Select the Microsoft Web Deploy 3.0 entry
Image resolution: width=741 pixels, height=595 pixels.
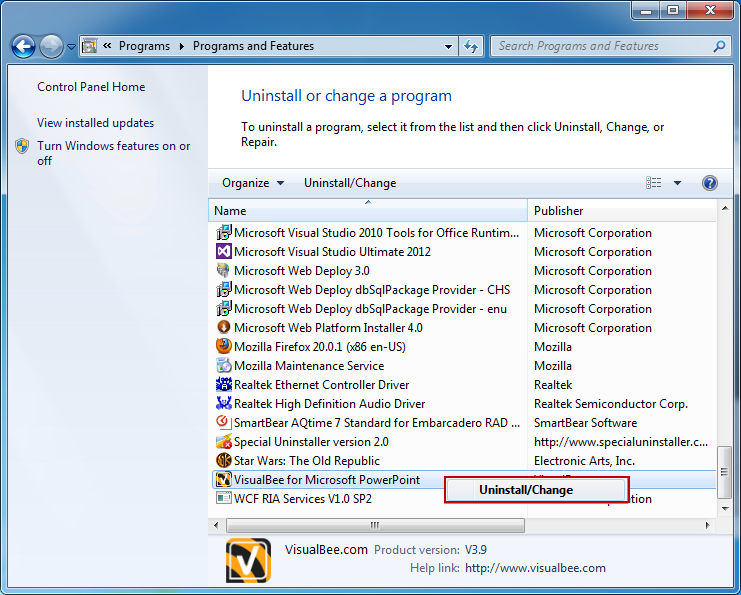tap(302, 271)
